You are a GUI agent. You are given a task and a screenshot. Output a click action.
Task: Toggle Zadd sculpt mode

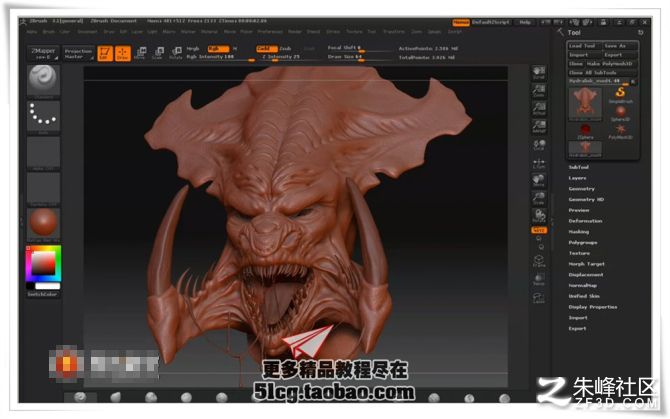[x=267, y=49]
